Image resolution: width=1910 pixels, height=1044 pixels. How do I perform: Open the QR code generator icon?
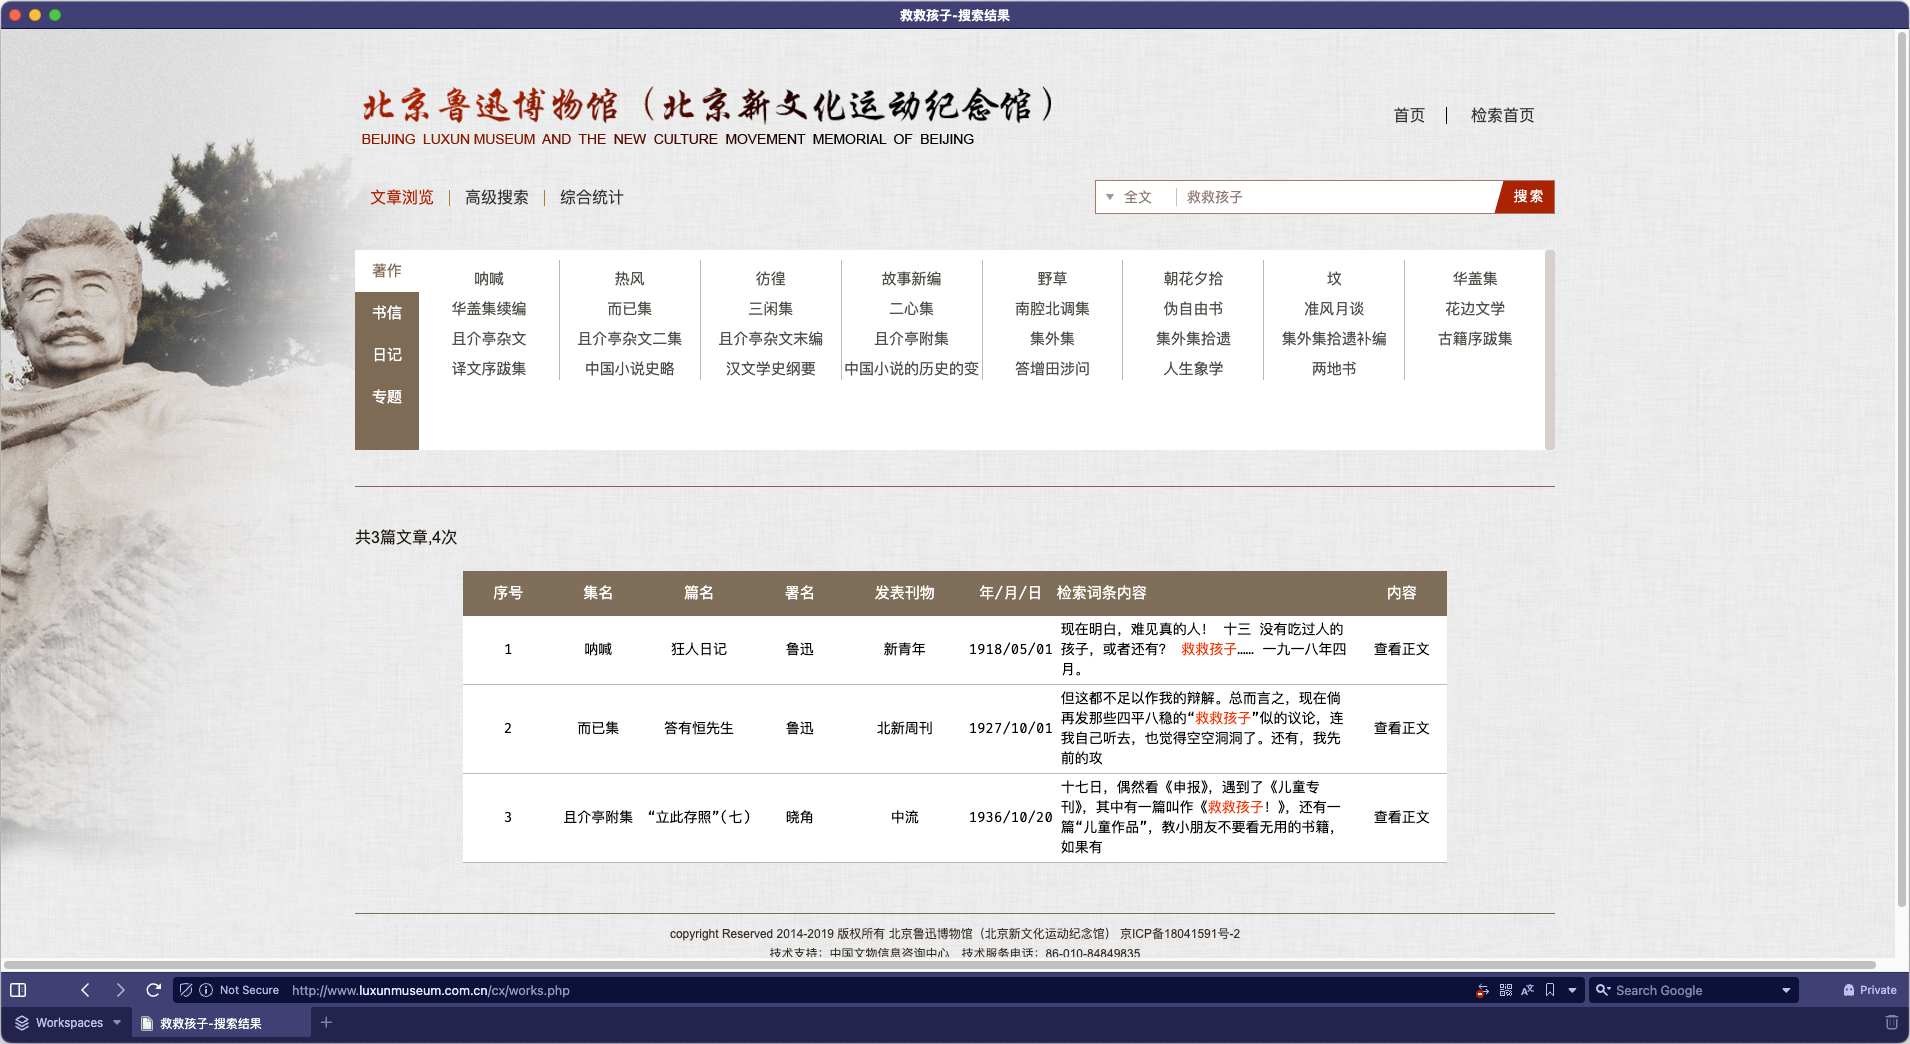tap(1505, 990)
